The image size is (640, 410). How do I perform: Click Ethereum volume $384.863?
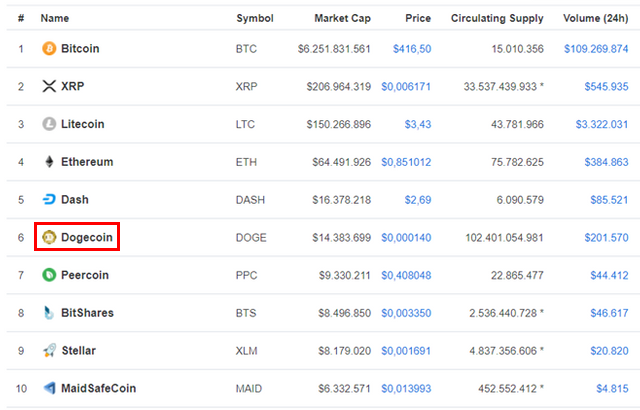606,162
